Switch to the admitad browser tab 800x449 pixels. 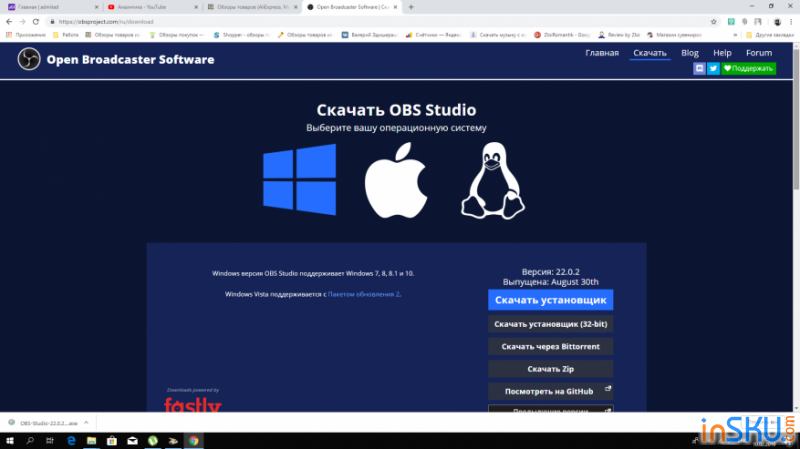point(51,7)
